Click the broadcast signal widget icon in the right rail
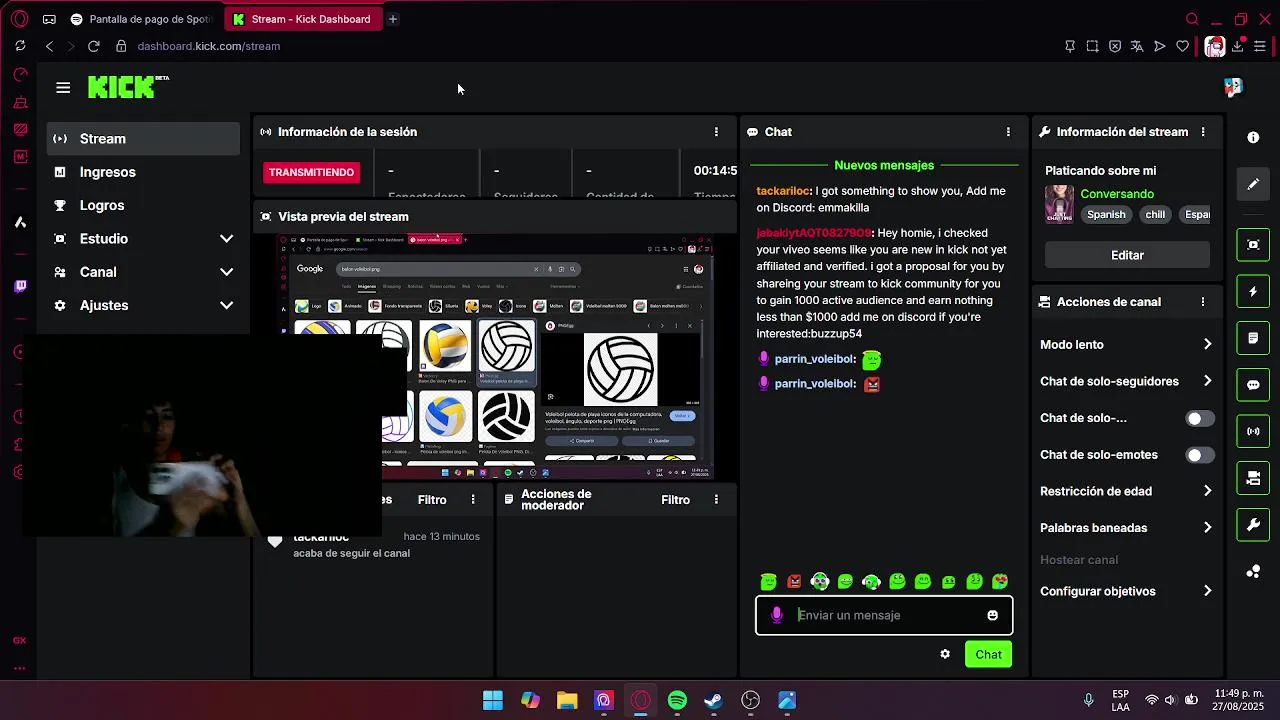The height and width of the screenshot is (720, 1280). (x=1253, y=431)
